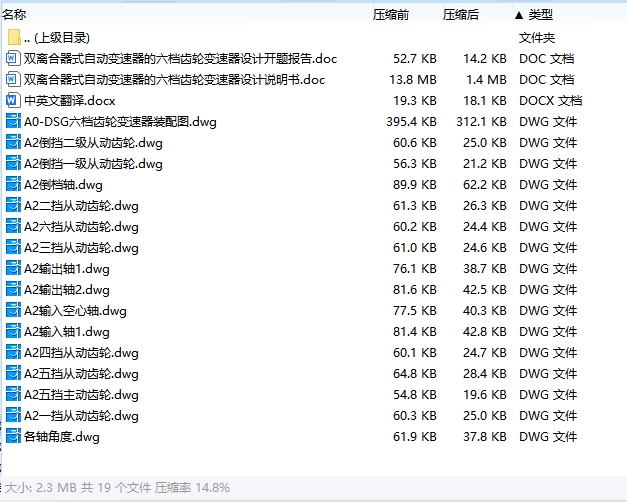Select file A2倒挡二级从动齿轮.dwg
627x502 pixels.
pyautogui.click(x=93, y=142)
